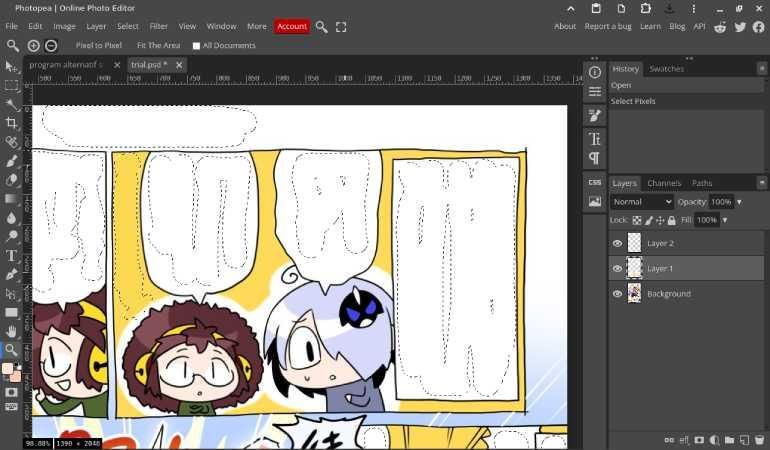This screenshot has height=450, width=770.
Task: Click the red Account button
Action: [292, 26]
